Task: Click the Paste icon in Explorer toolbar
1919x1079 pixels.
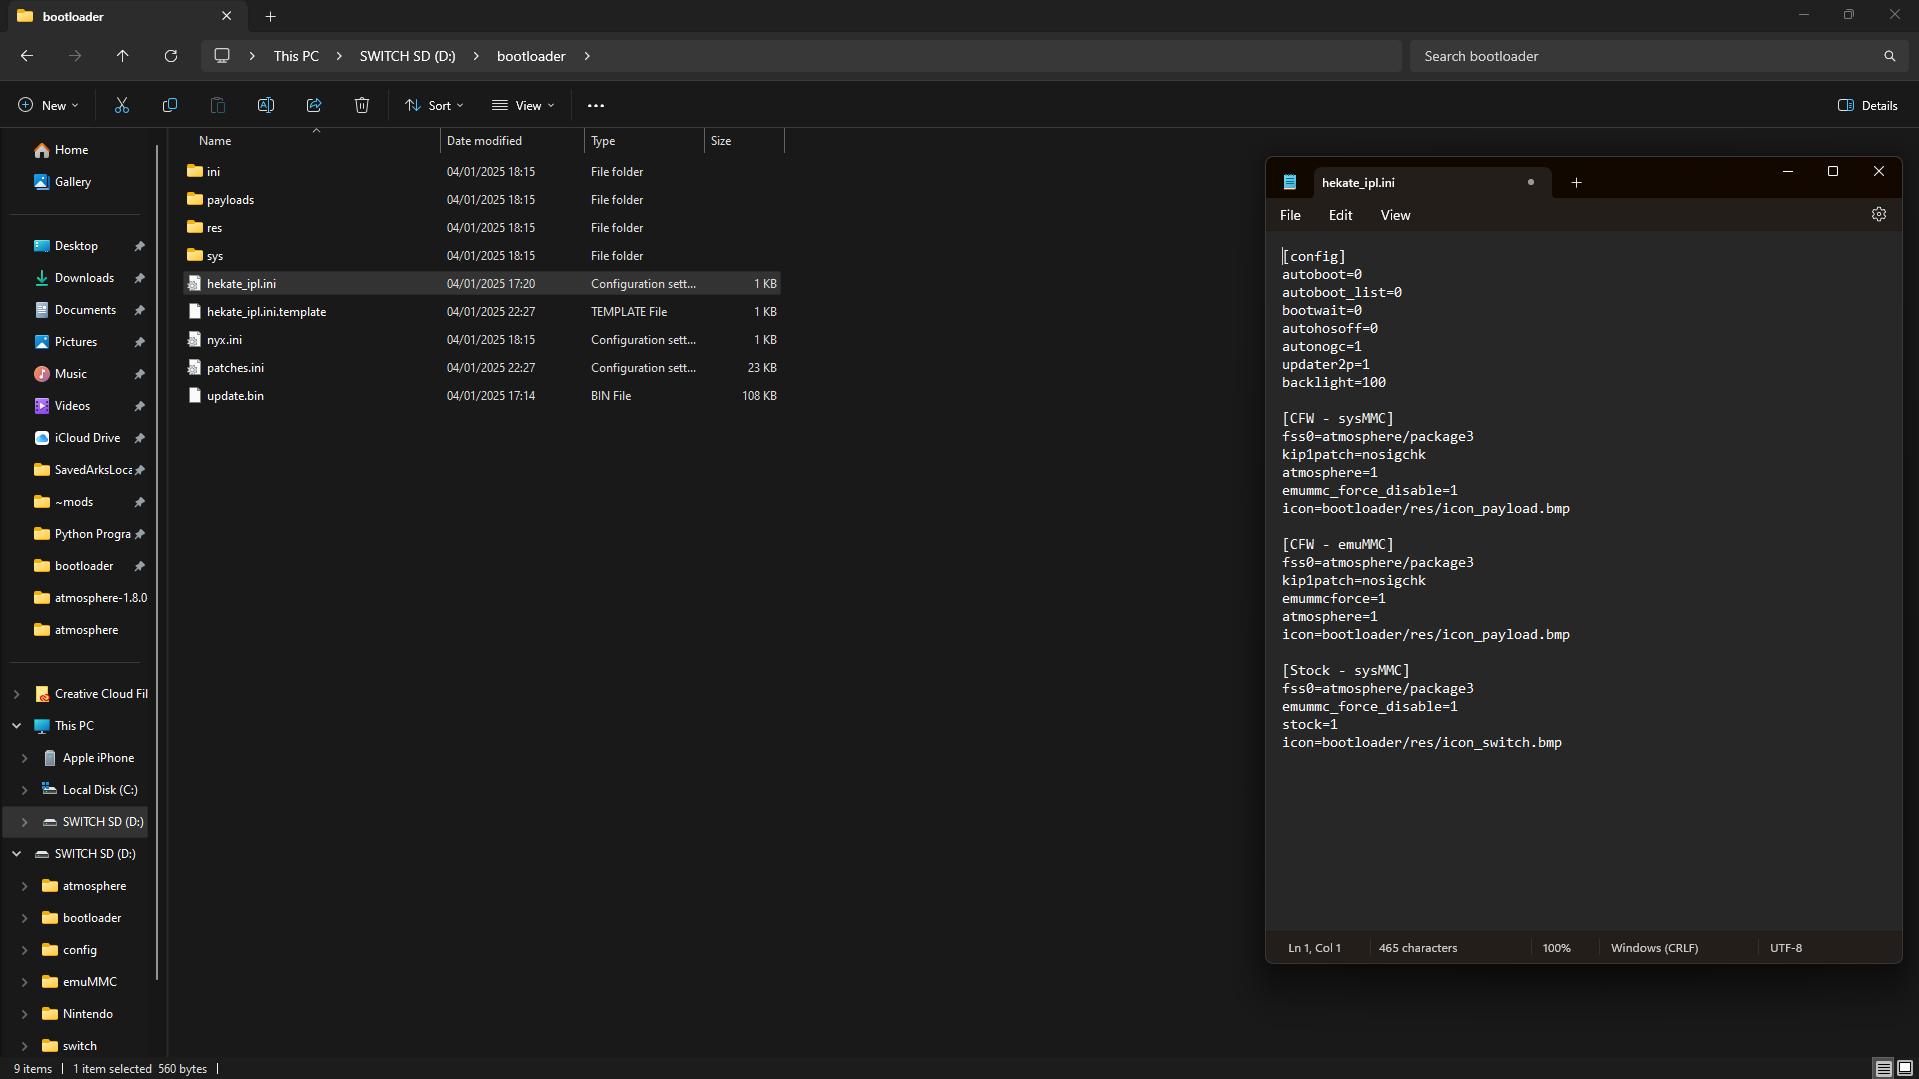Action: [218, 105]
